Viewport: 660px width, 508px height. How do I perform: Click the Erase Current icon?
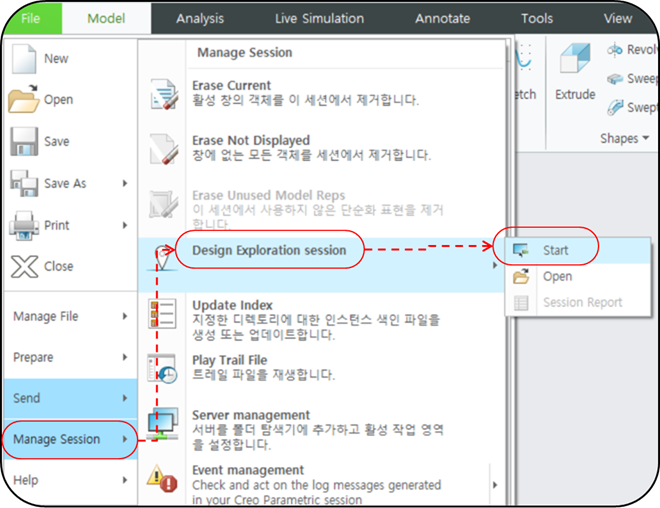pos(163,94)
